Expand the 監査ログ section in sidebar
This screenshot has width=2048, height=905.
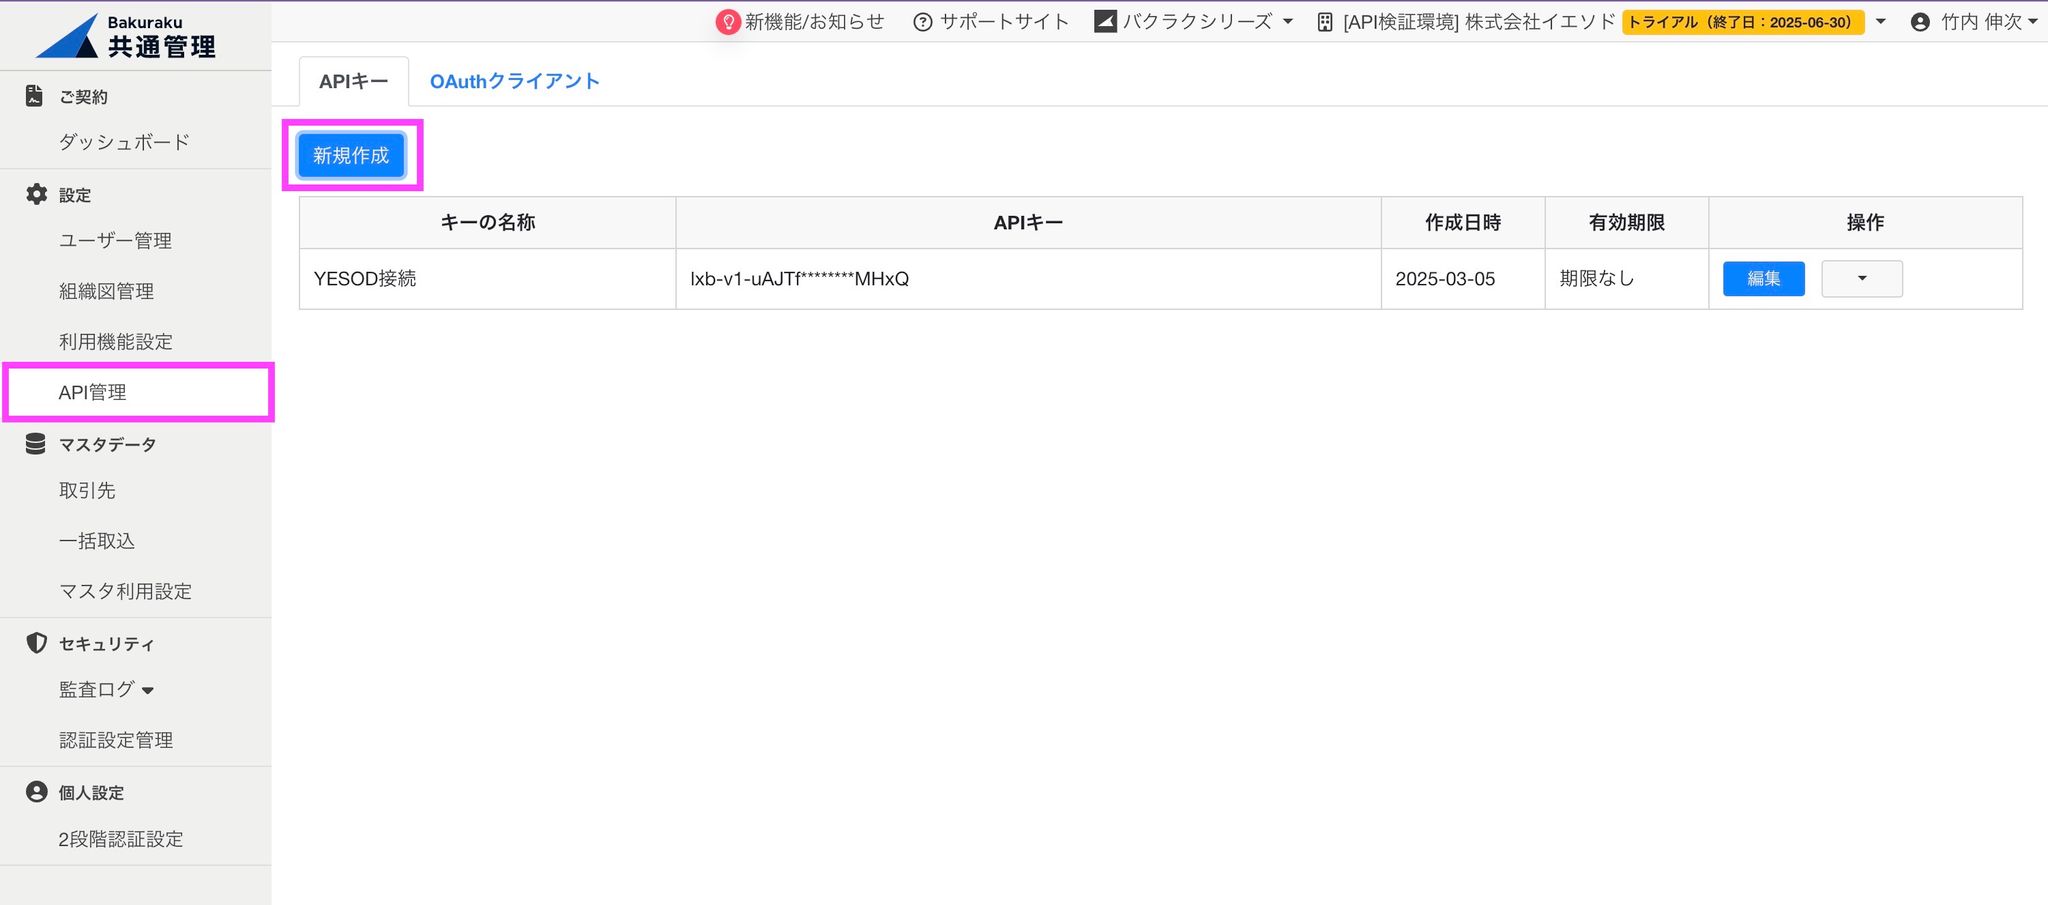click(x=104, y=689)
